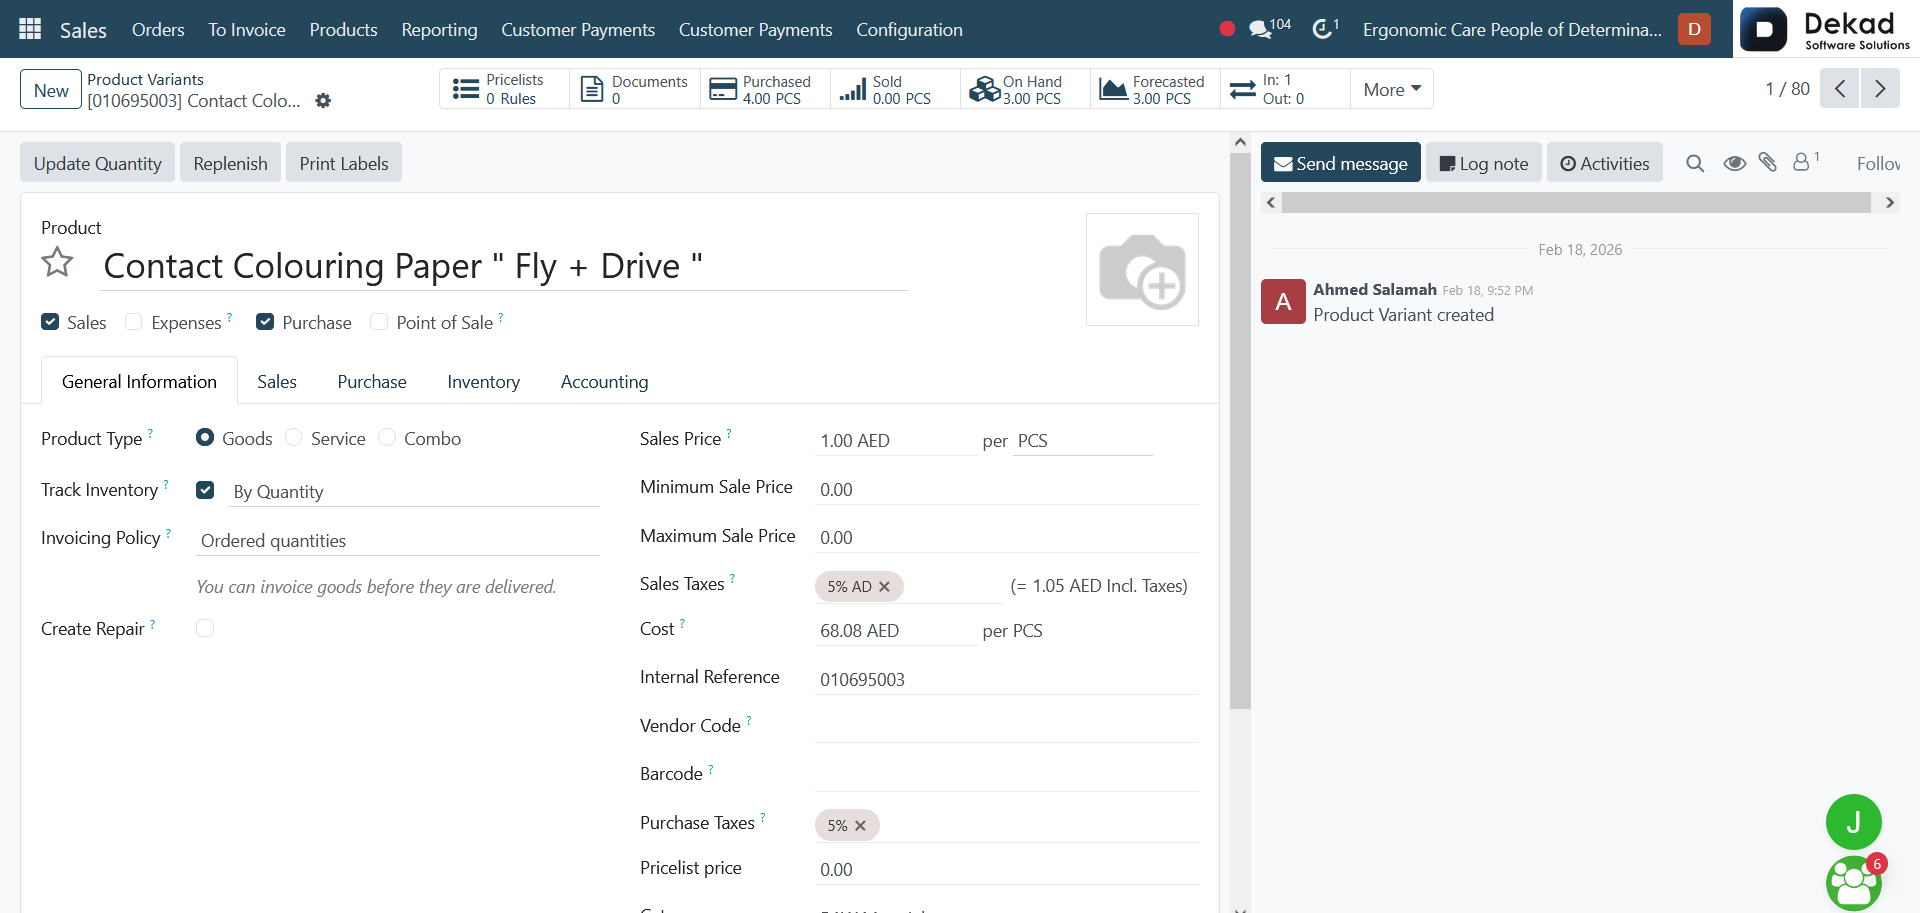Viewport: 1920px width, 913px height.
Task: Open On Hand 3.00 PCS stock
Action: pyautogui.click(x=1025, y=89)
